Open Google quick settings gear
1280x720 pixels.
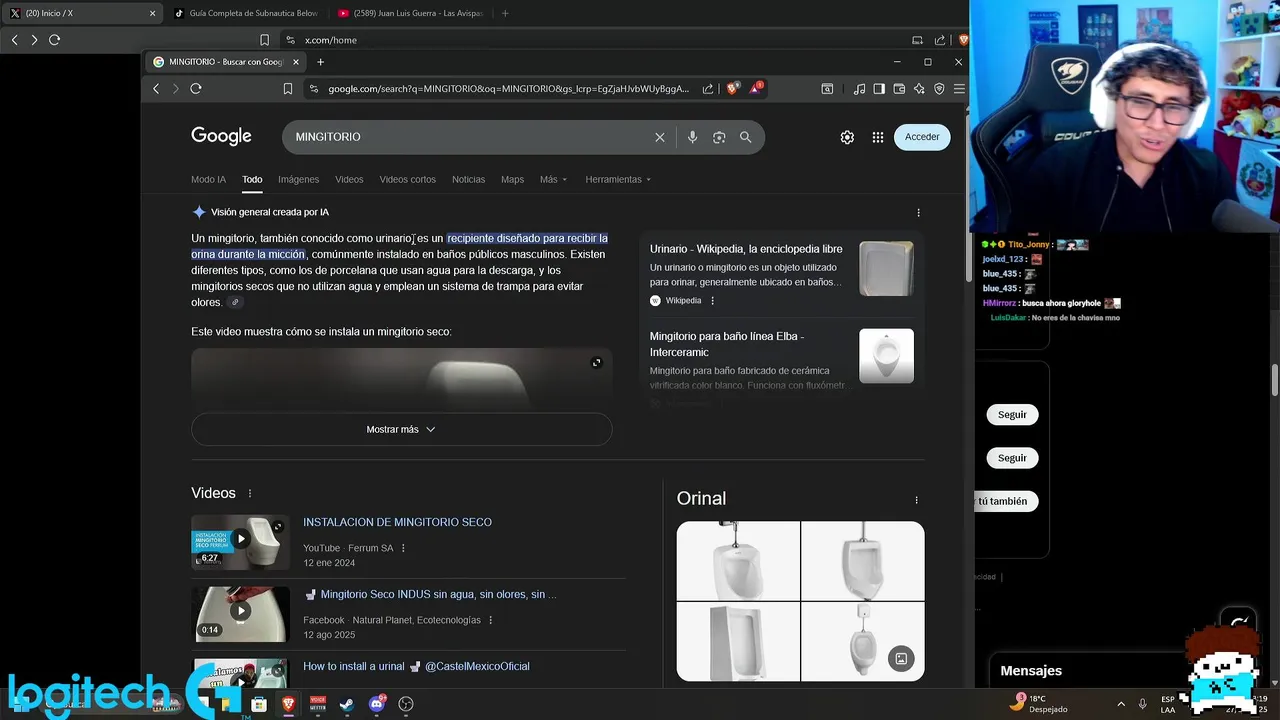coord(847,137)
